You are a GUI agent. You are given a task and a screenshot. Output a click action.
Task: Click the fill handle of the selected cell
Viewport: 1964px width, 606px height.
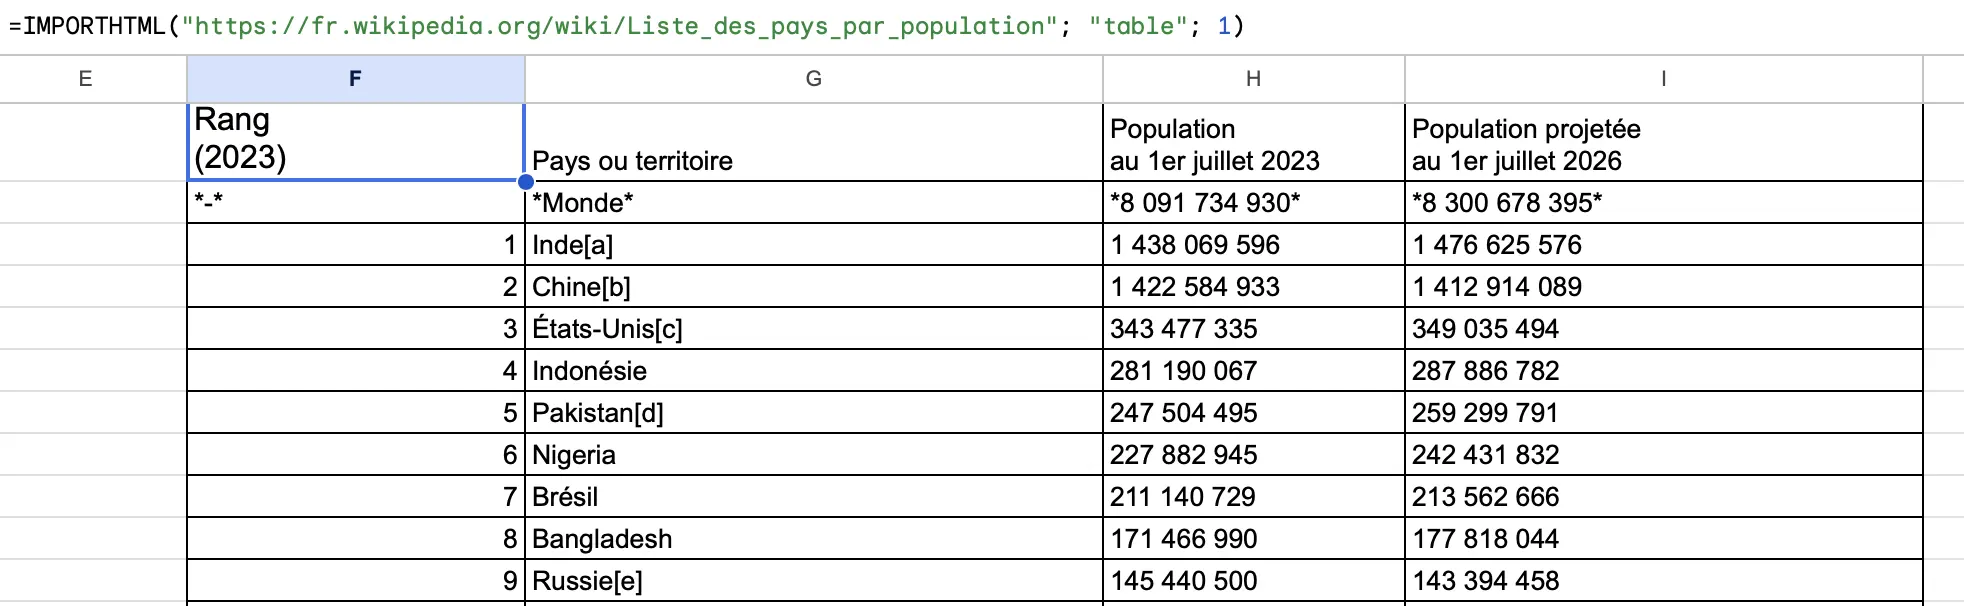click(525, 181)
